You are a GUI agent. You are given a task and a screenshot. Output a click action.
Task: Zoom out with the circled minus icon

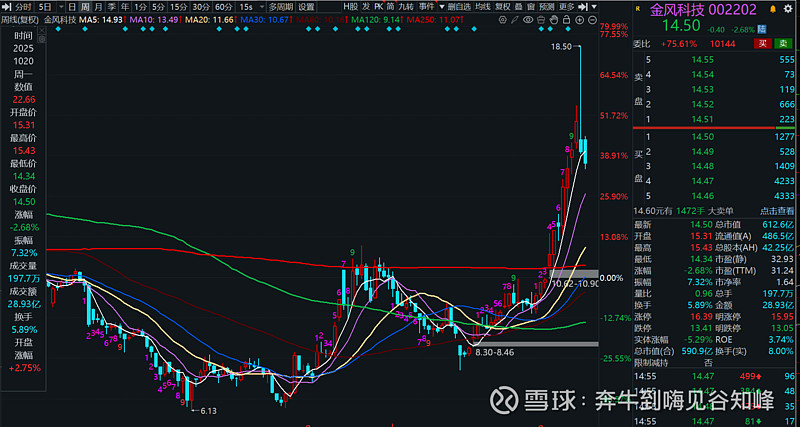[592, 19]
